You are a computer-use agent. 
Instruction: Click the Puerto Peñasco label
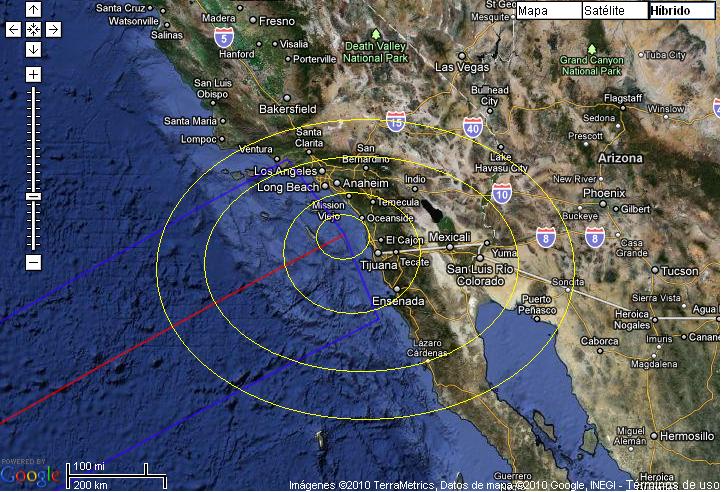(537, 305)
